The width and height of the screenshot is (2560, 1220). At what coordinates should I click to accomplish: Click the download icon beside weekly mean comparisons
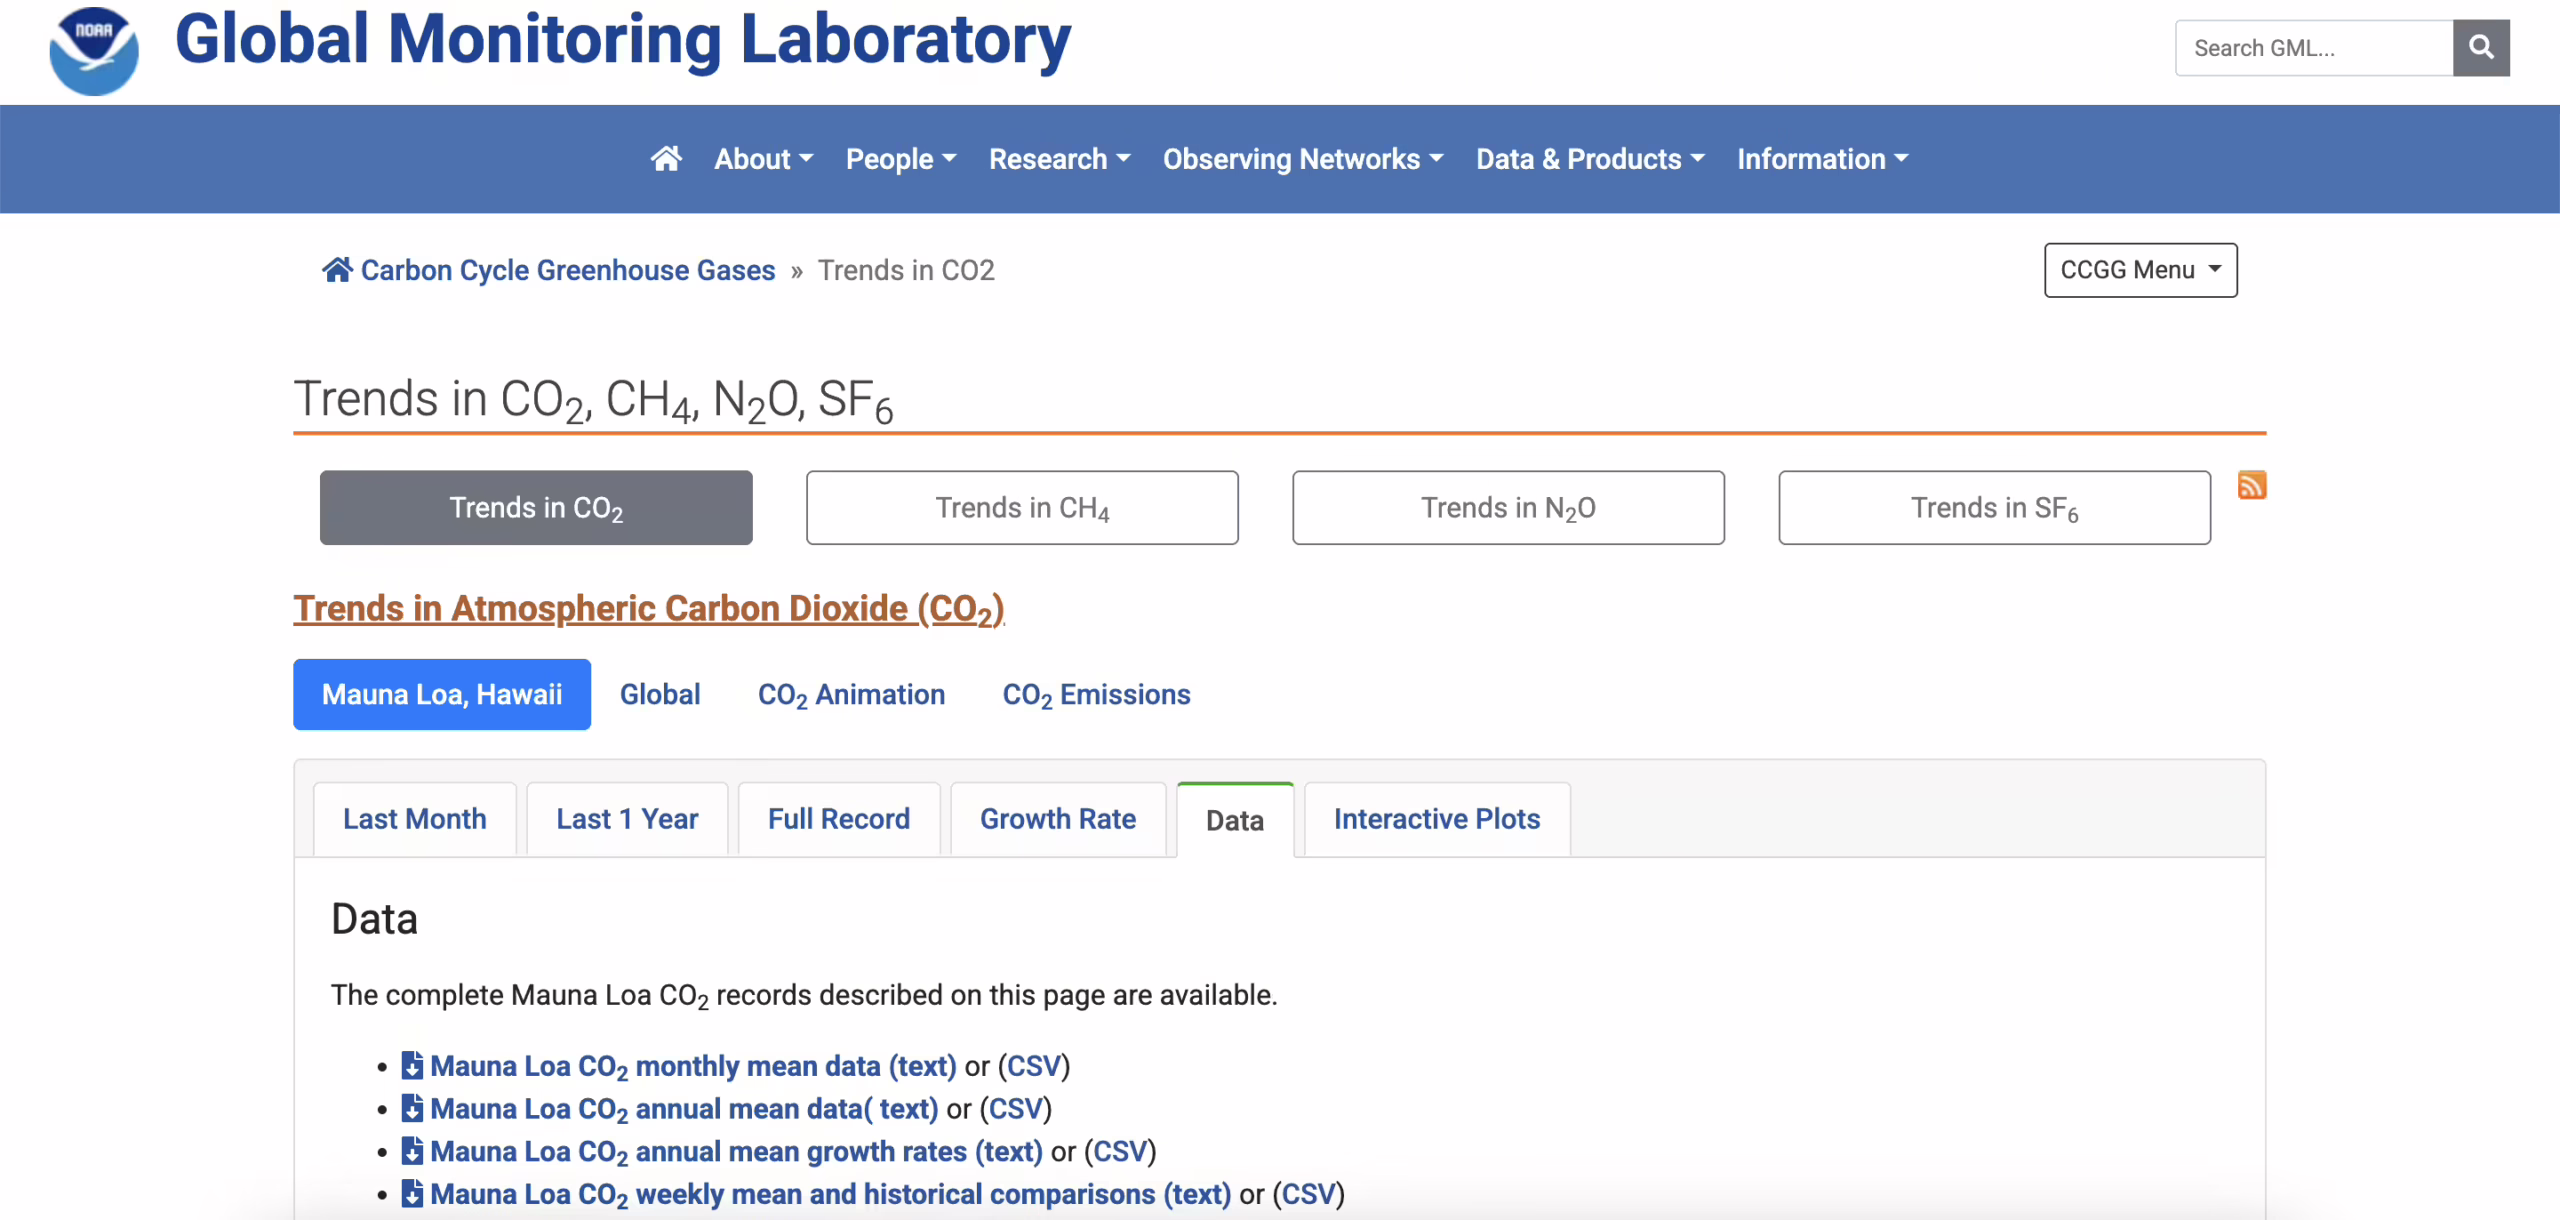pos(411,1192)
